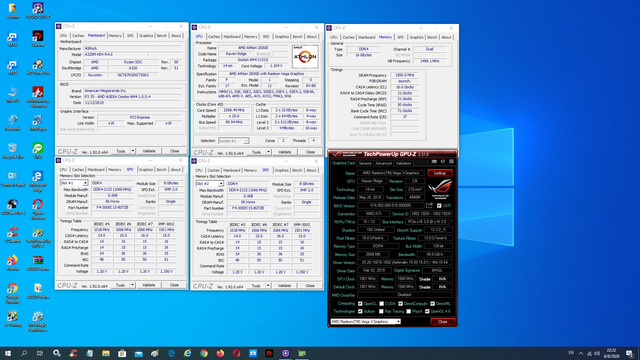The height and width of the screenshot is (360, 640).
Task: Launch the Opera Browser desktop shortcut
Action: [38, 209]
